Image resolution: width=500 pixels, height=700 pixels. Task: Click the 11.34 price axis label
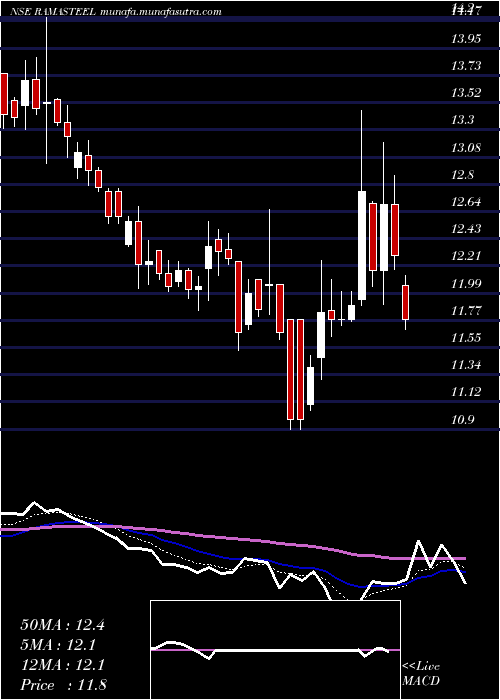[467, 365]
